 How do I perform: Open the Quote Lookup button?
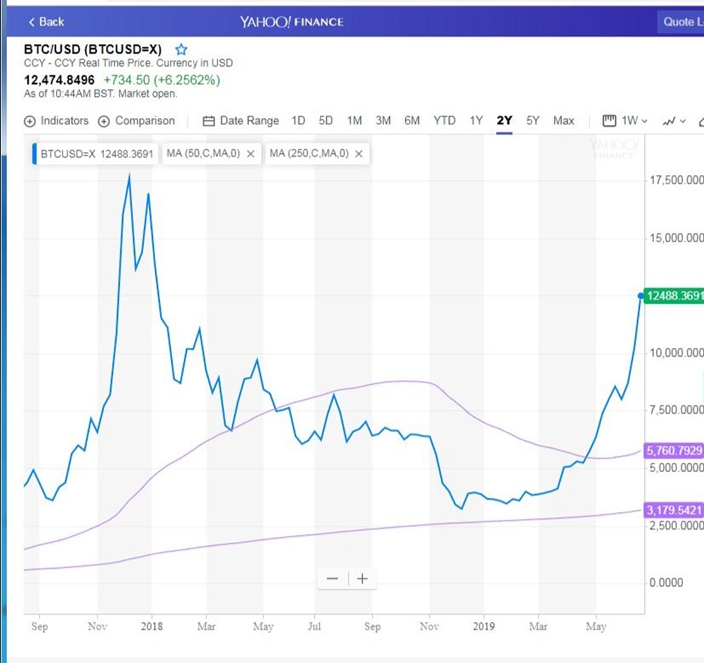(x=681, y=22)
